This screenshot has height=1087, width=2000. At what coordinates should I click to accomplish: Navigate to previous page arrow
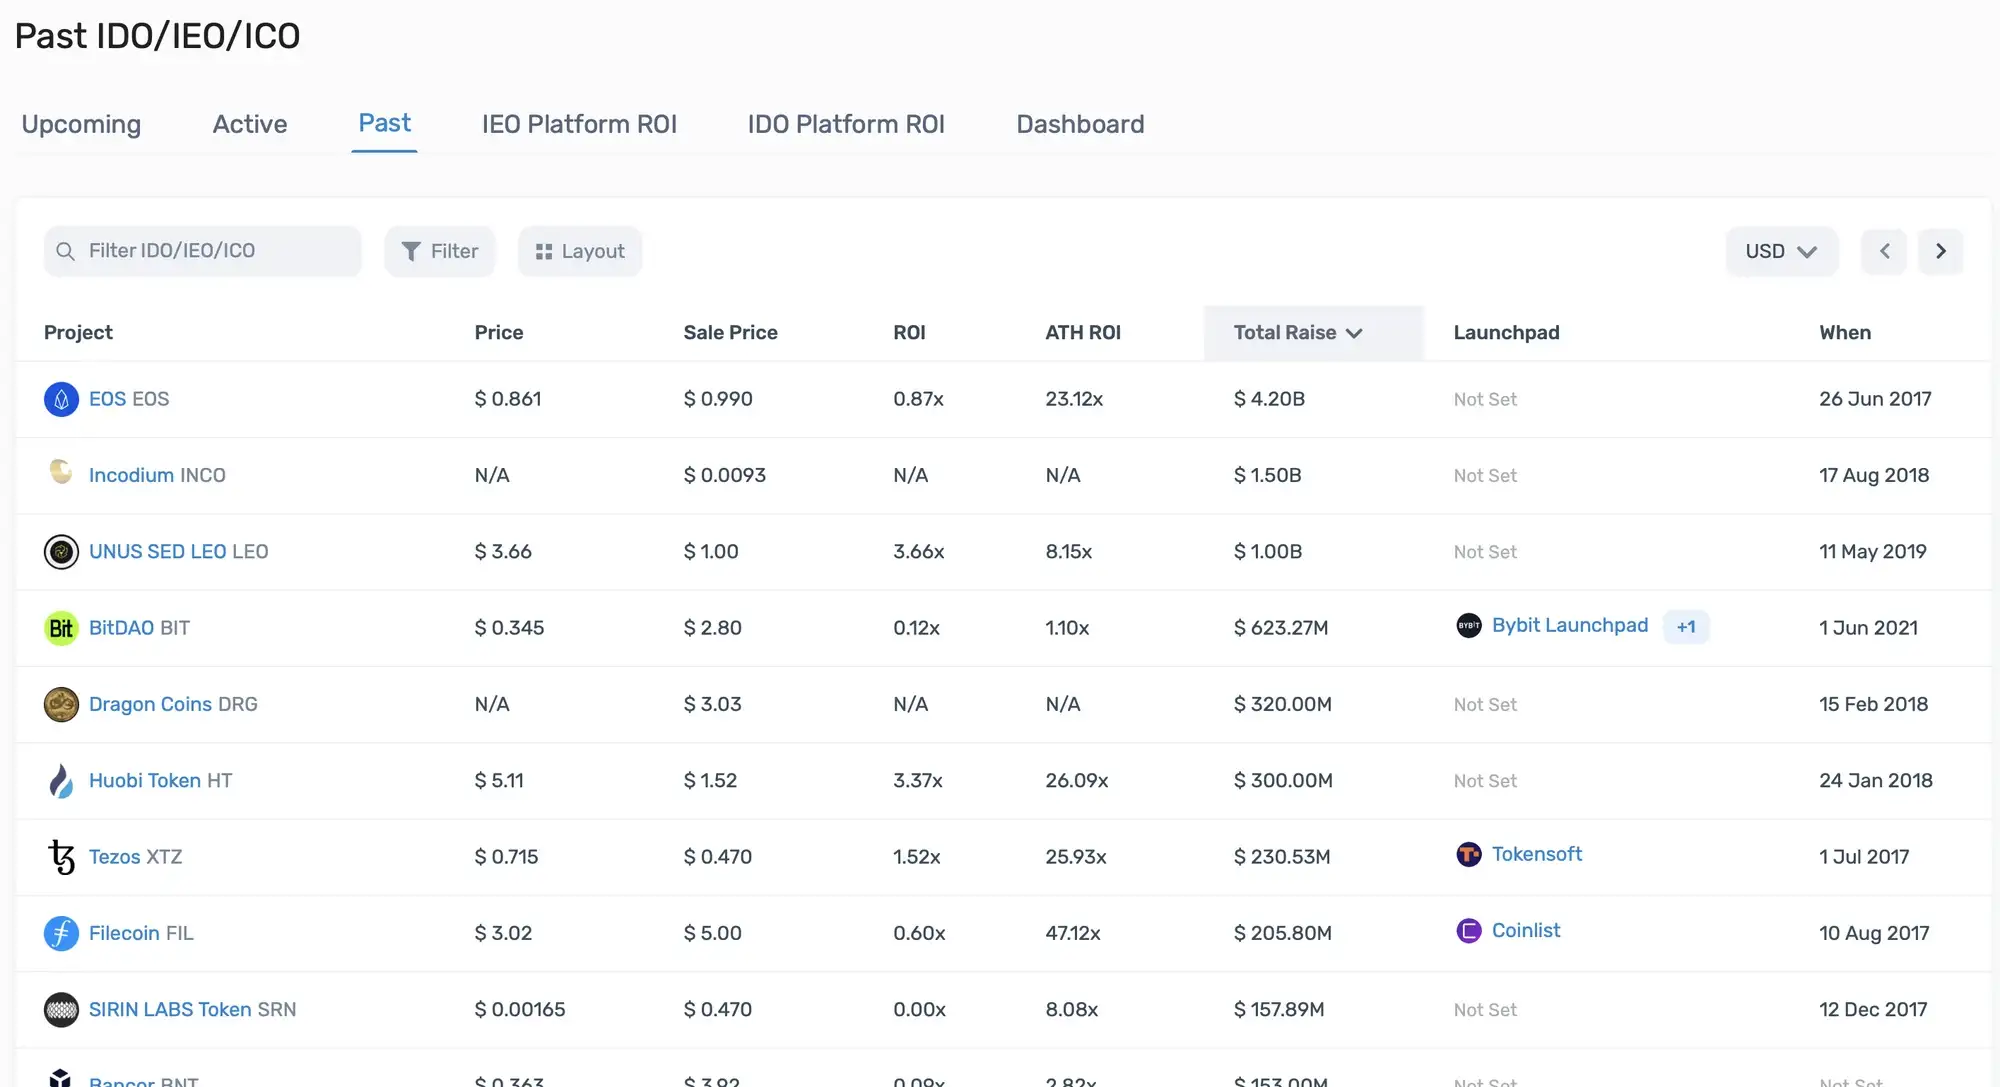(1884, 250)
